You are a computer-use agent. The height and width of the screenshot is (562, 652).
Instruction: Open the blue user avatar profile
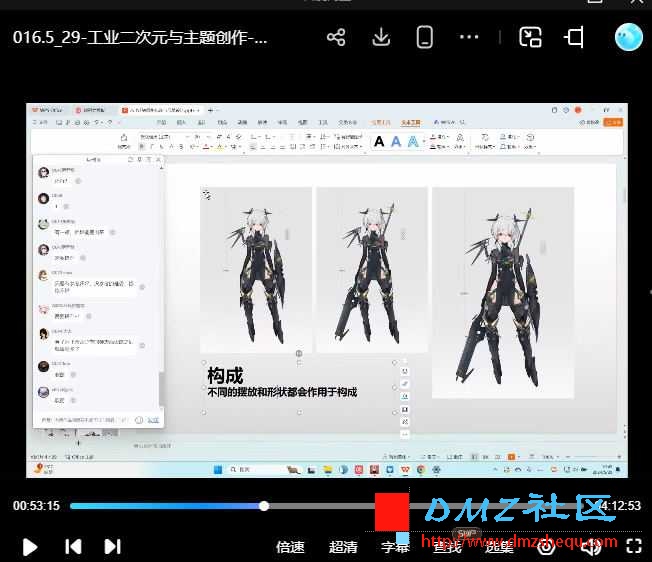point(629,37)
